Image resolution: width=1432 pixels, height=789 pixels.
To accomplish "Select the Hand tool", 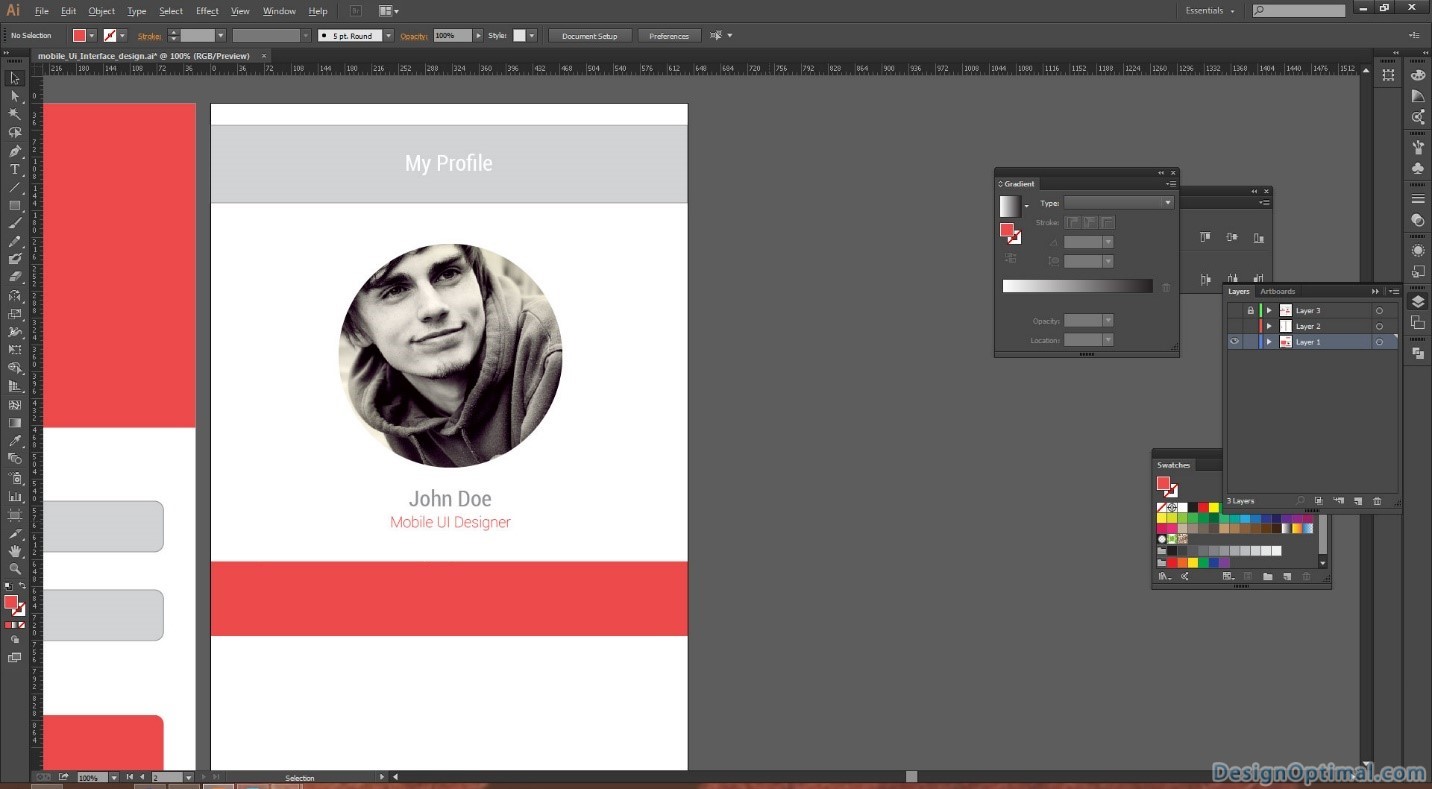I will click(15, 550).
